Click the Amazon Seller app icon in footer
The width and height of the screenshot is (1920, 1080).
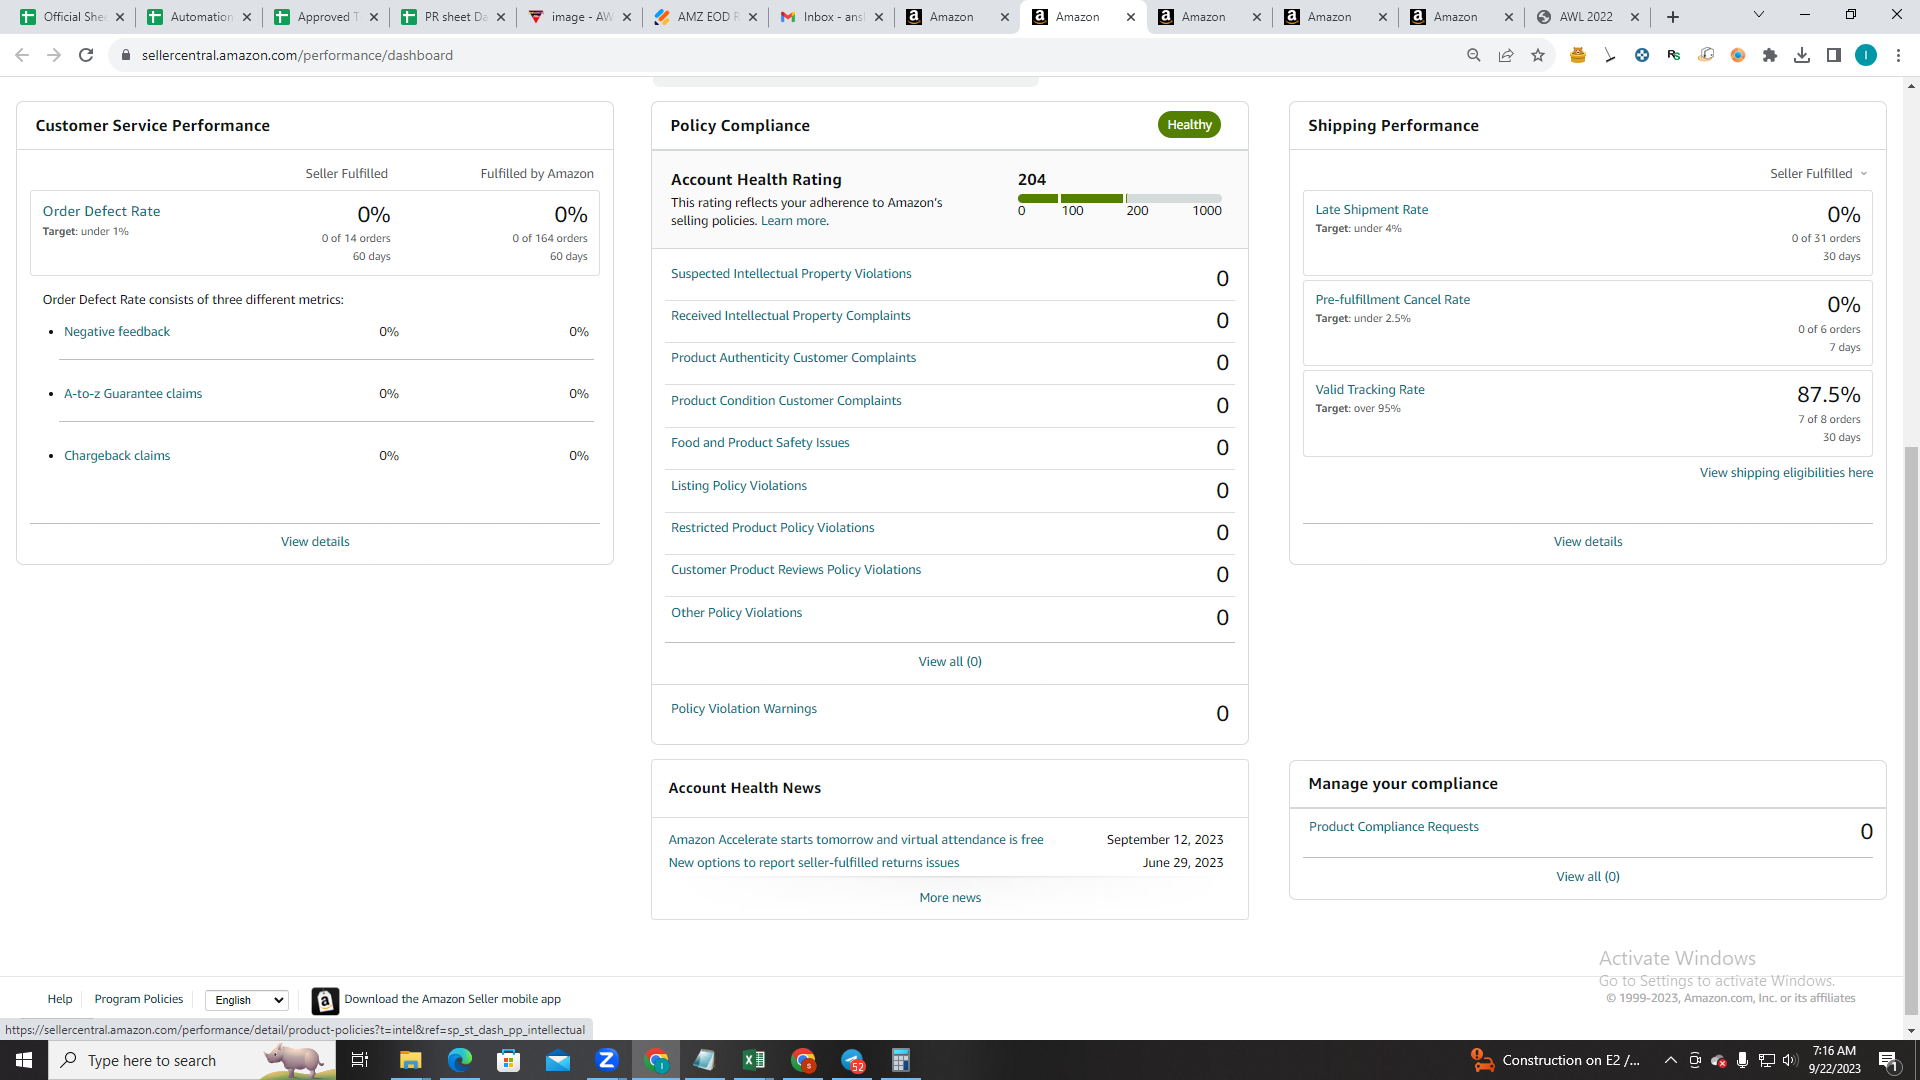click(325, 1000)
